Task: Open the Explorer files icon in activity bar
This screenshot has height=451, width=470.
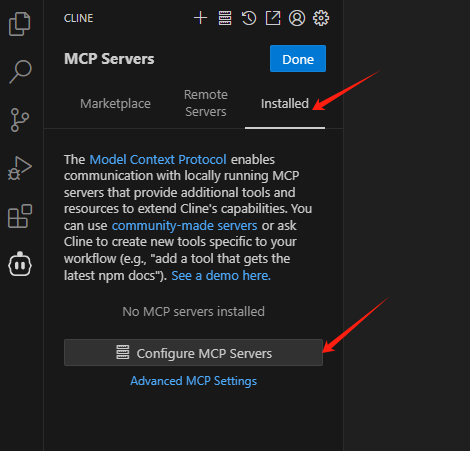Action: [20, 24]
